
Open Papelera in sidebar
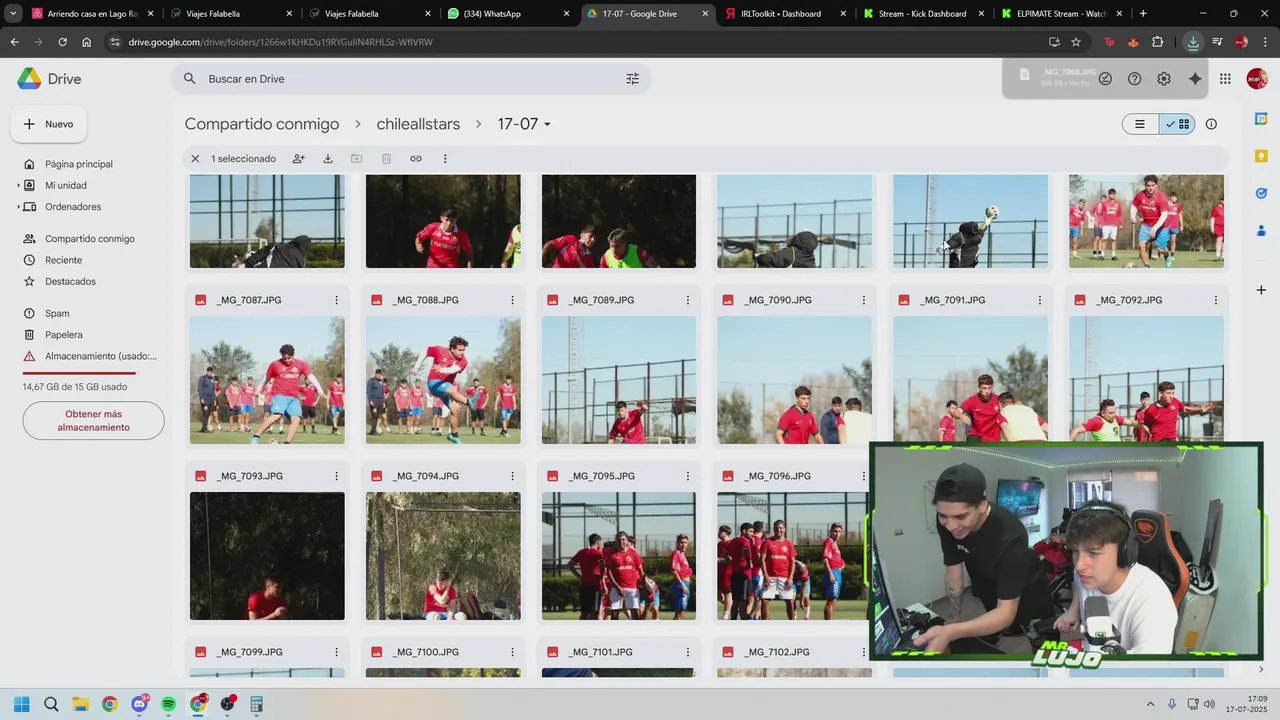63,335
